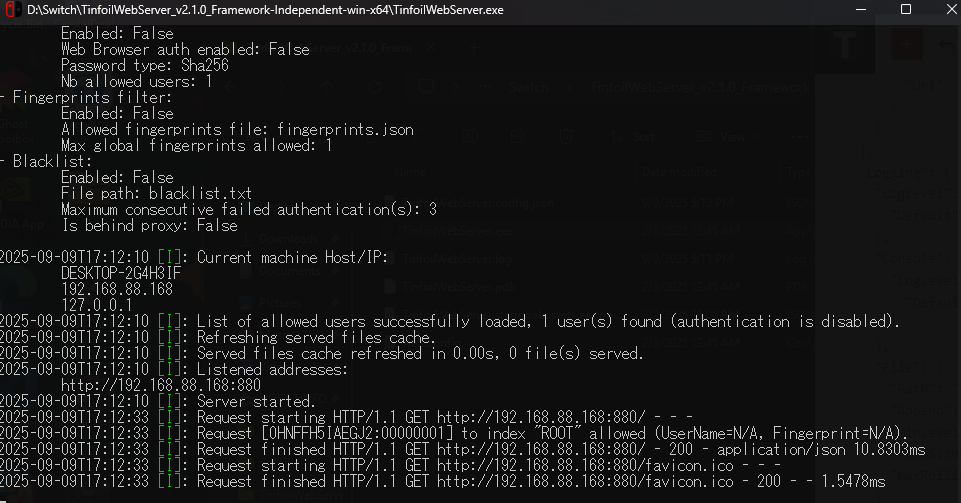Click the "Refreshing served files cache." message
Screen dimensions: 961x503
[x=316, y=337]
